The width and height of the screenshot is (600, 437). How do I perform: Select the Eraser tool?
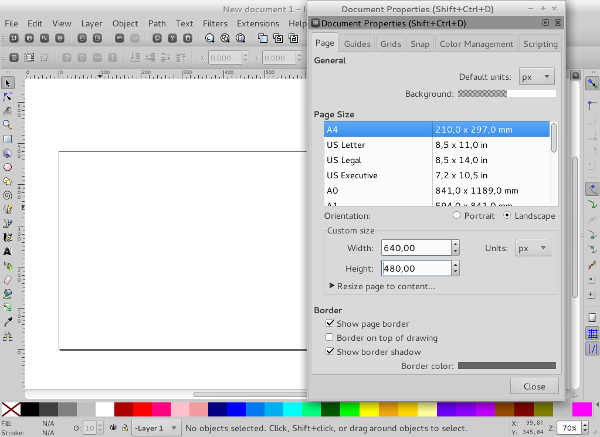(x=8, y=280)
